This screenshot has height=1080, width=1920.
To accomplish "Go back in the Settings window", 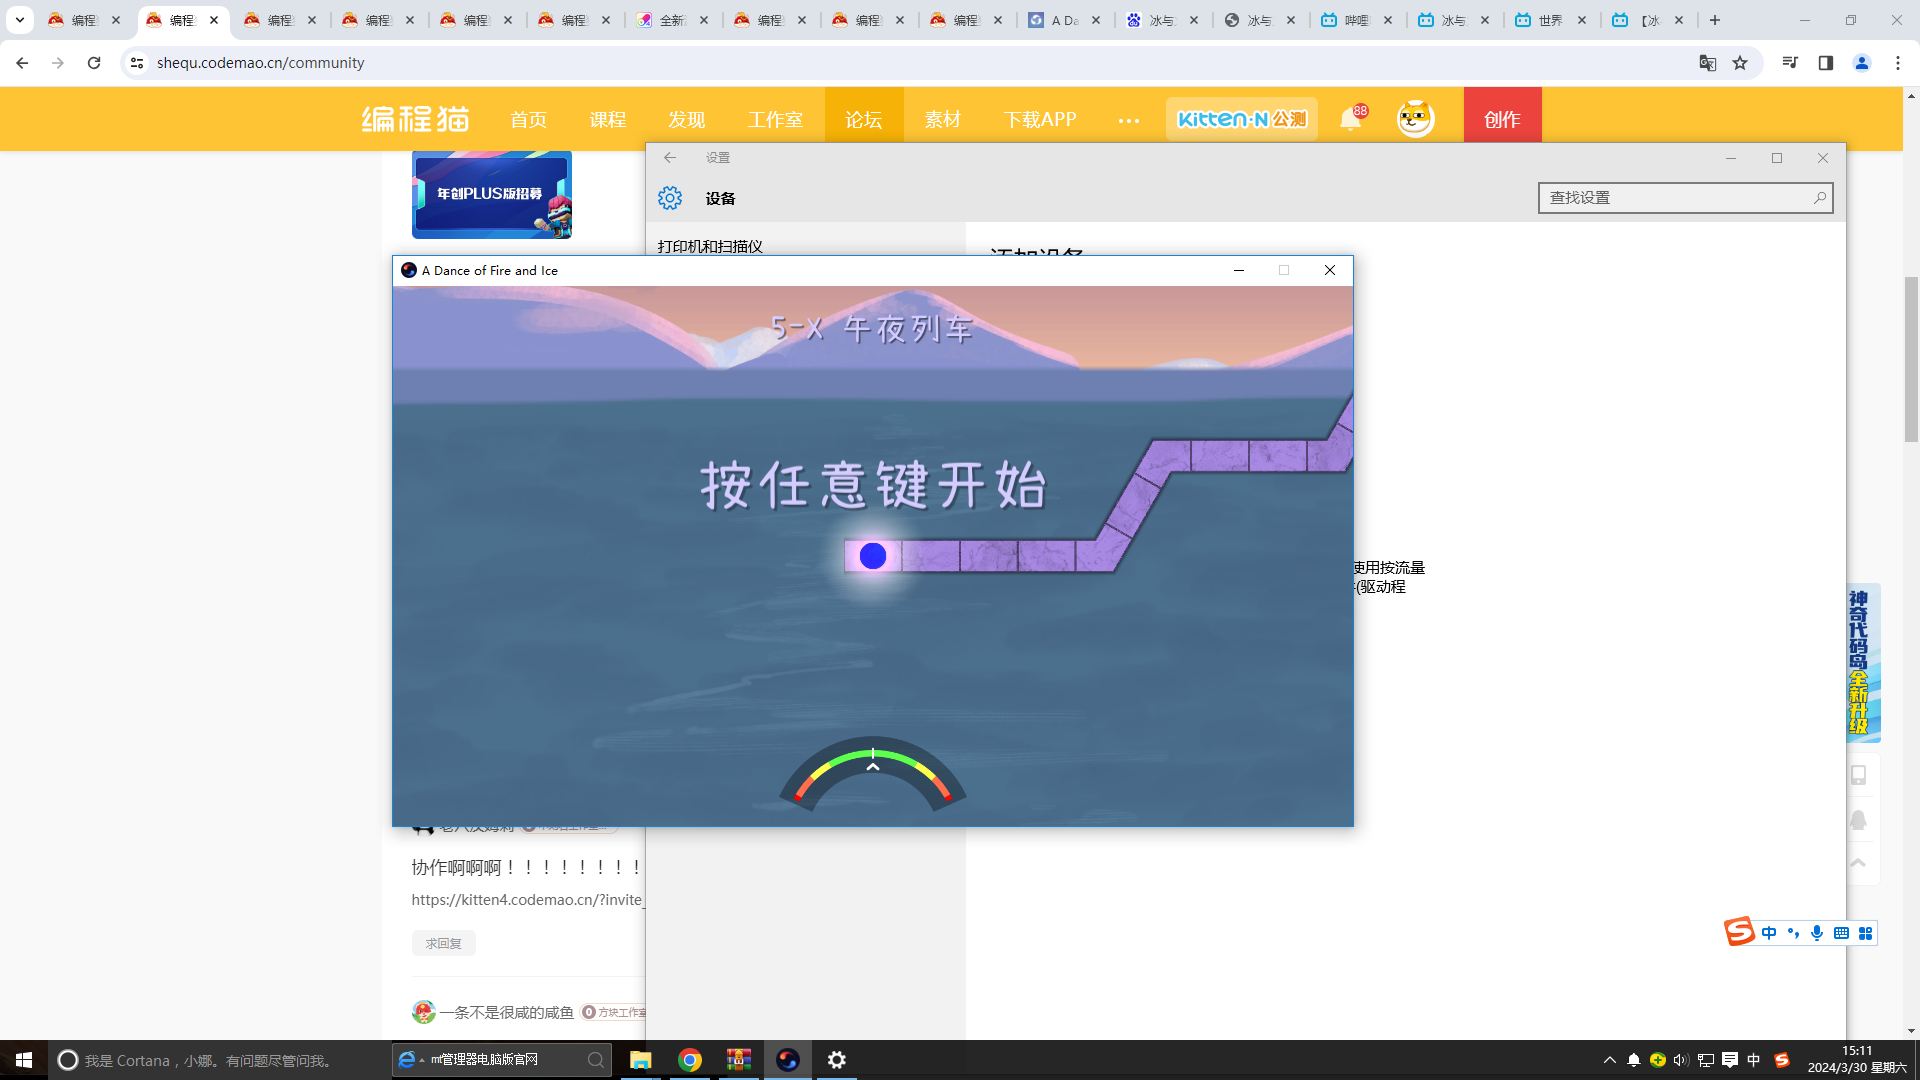I will tap(670, 158).
